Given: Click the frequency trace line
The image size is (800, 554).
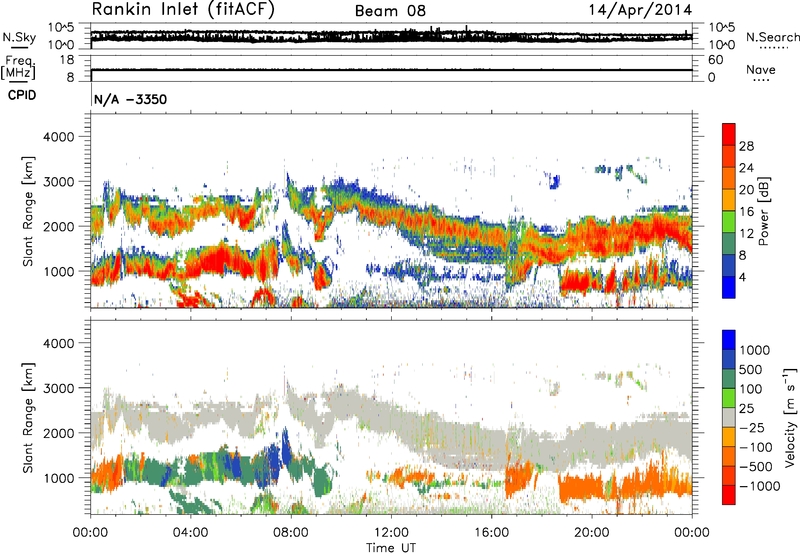Looking at the screenshot, I should 391,70.
